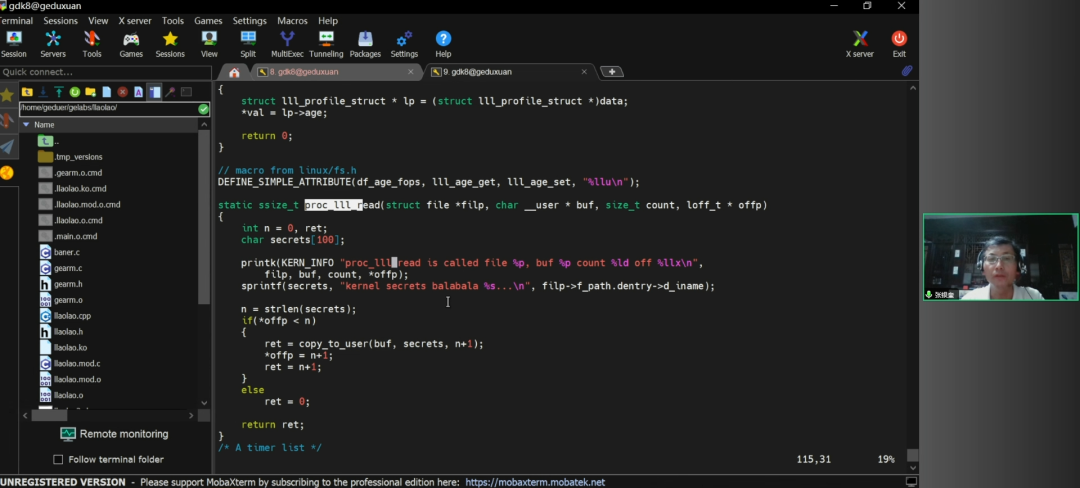Open the Macros menu

(292, 21)
